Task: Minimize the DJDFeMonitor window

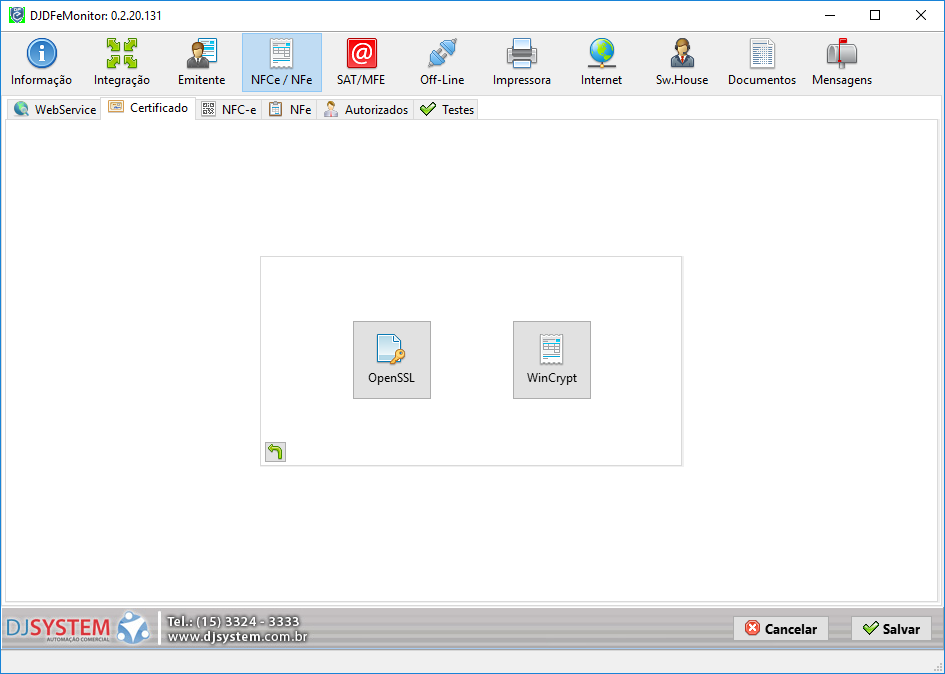Action: (x=830, y=15)
